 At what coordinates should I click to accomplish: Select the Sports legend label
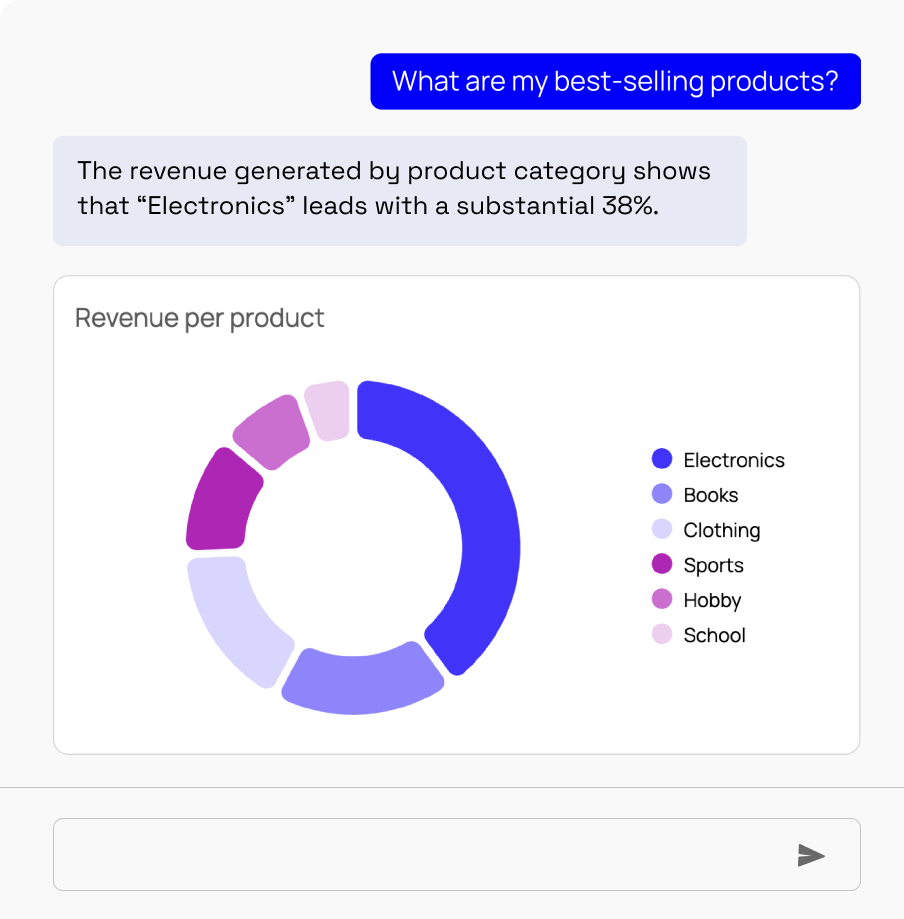click(x=713, y=566)
